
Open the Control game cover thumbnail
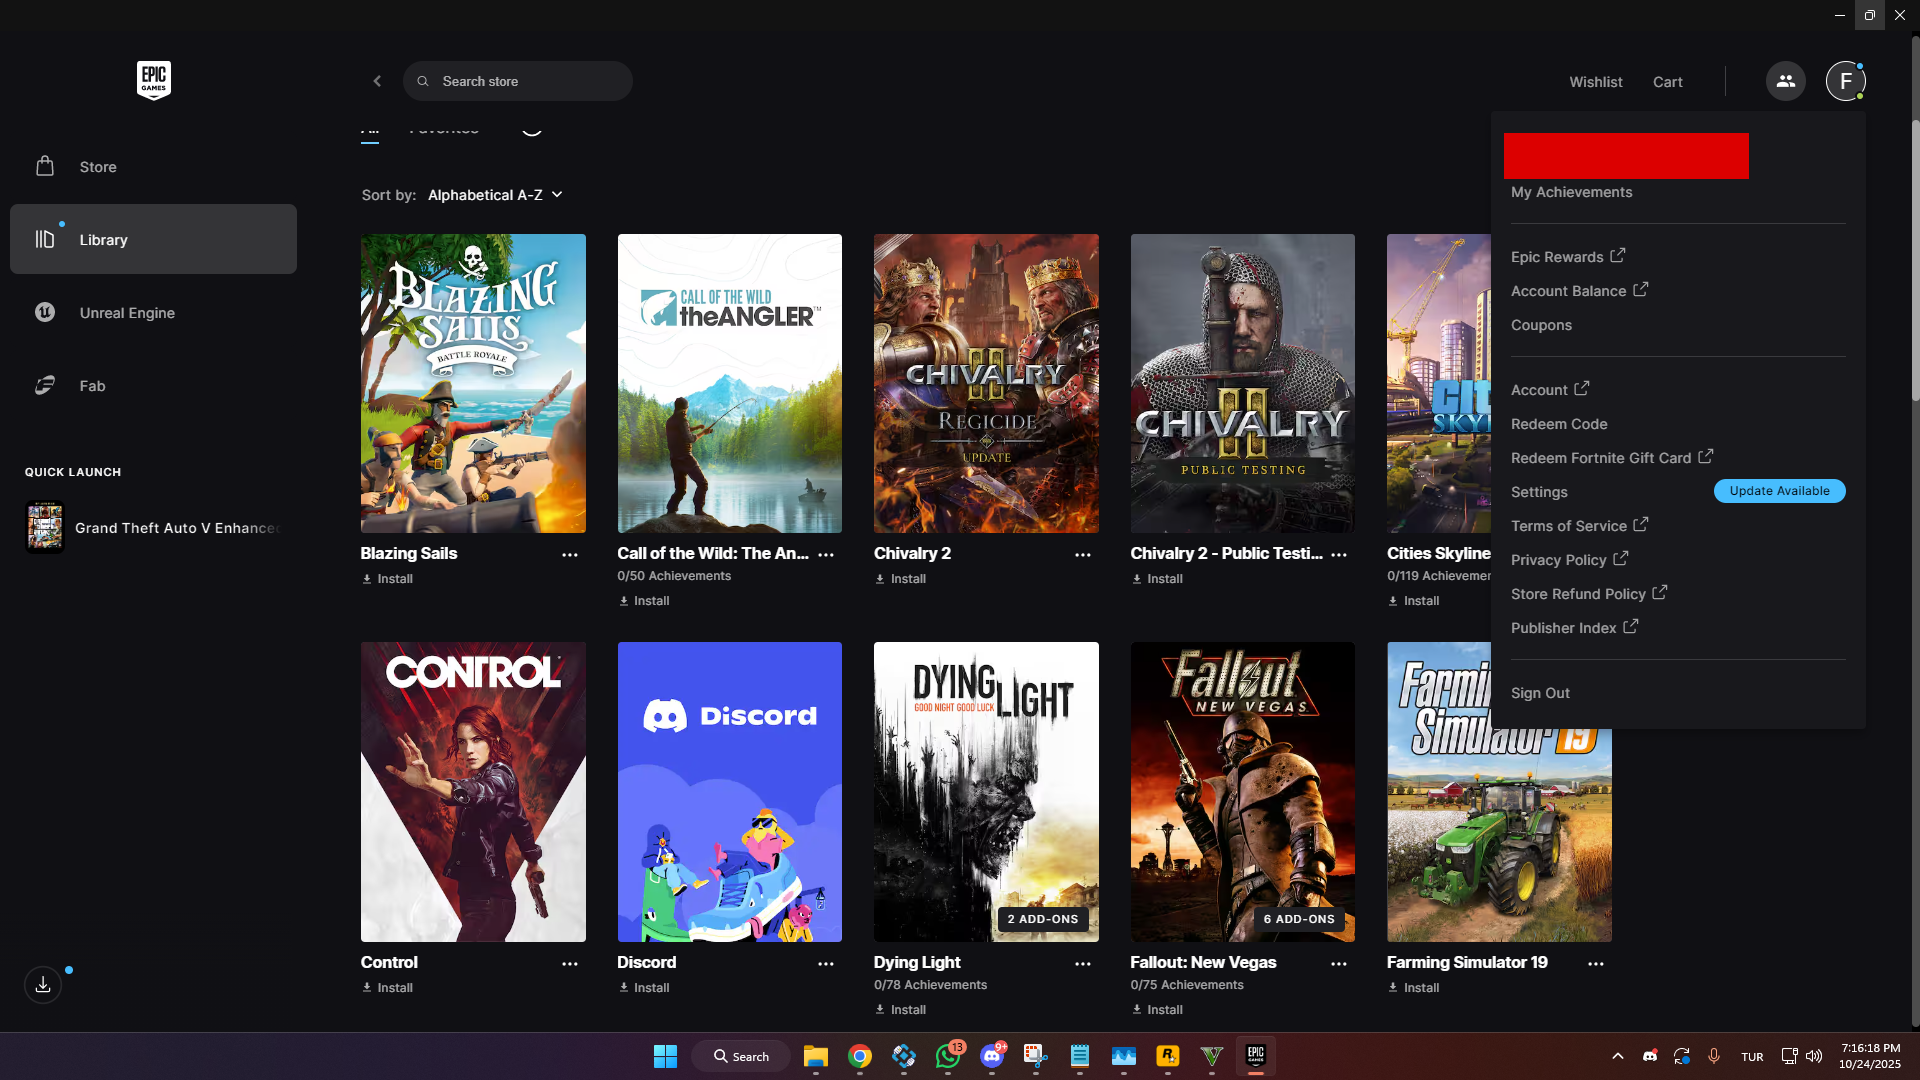pyautogui.click(x=473, y=791)
